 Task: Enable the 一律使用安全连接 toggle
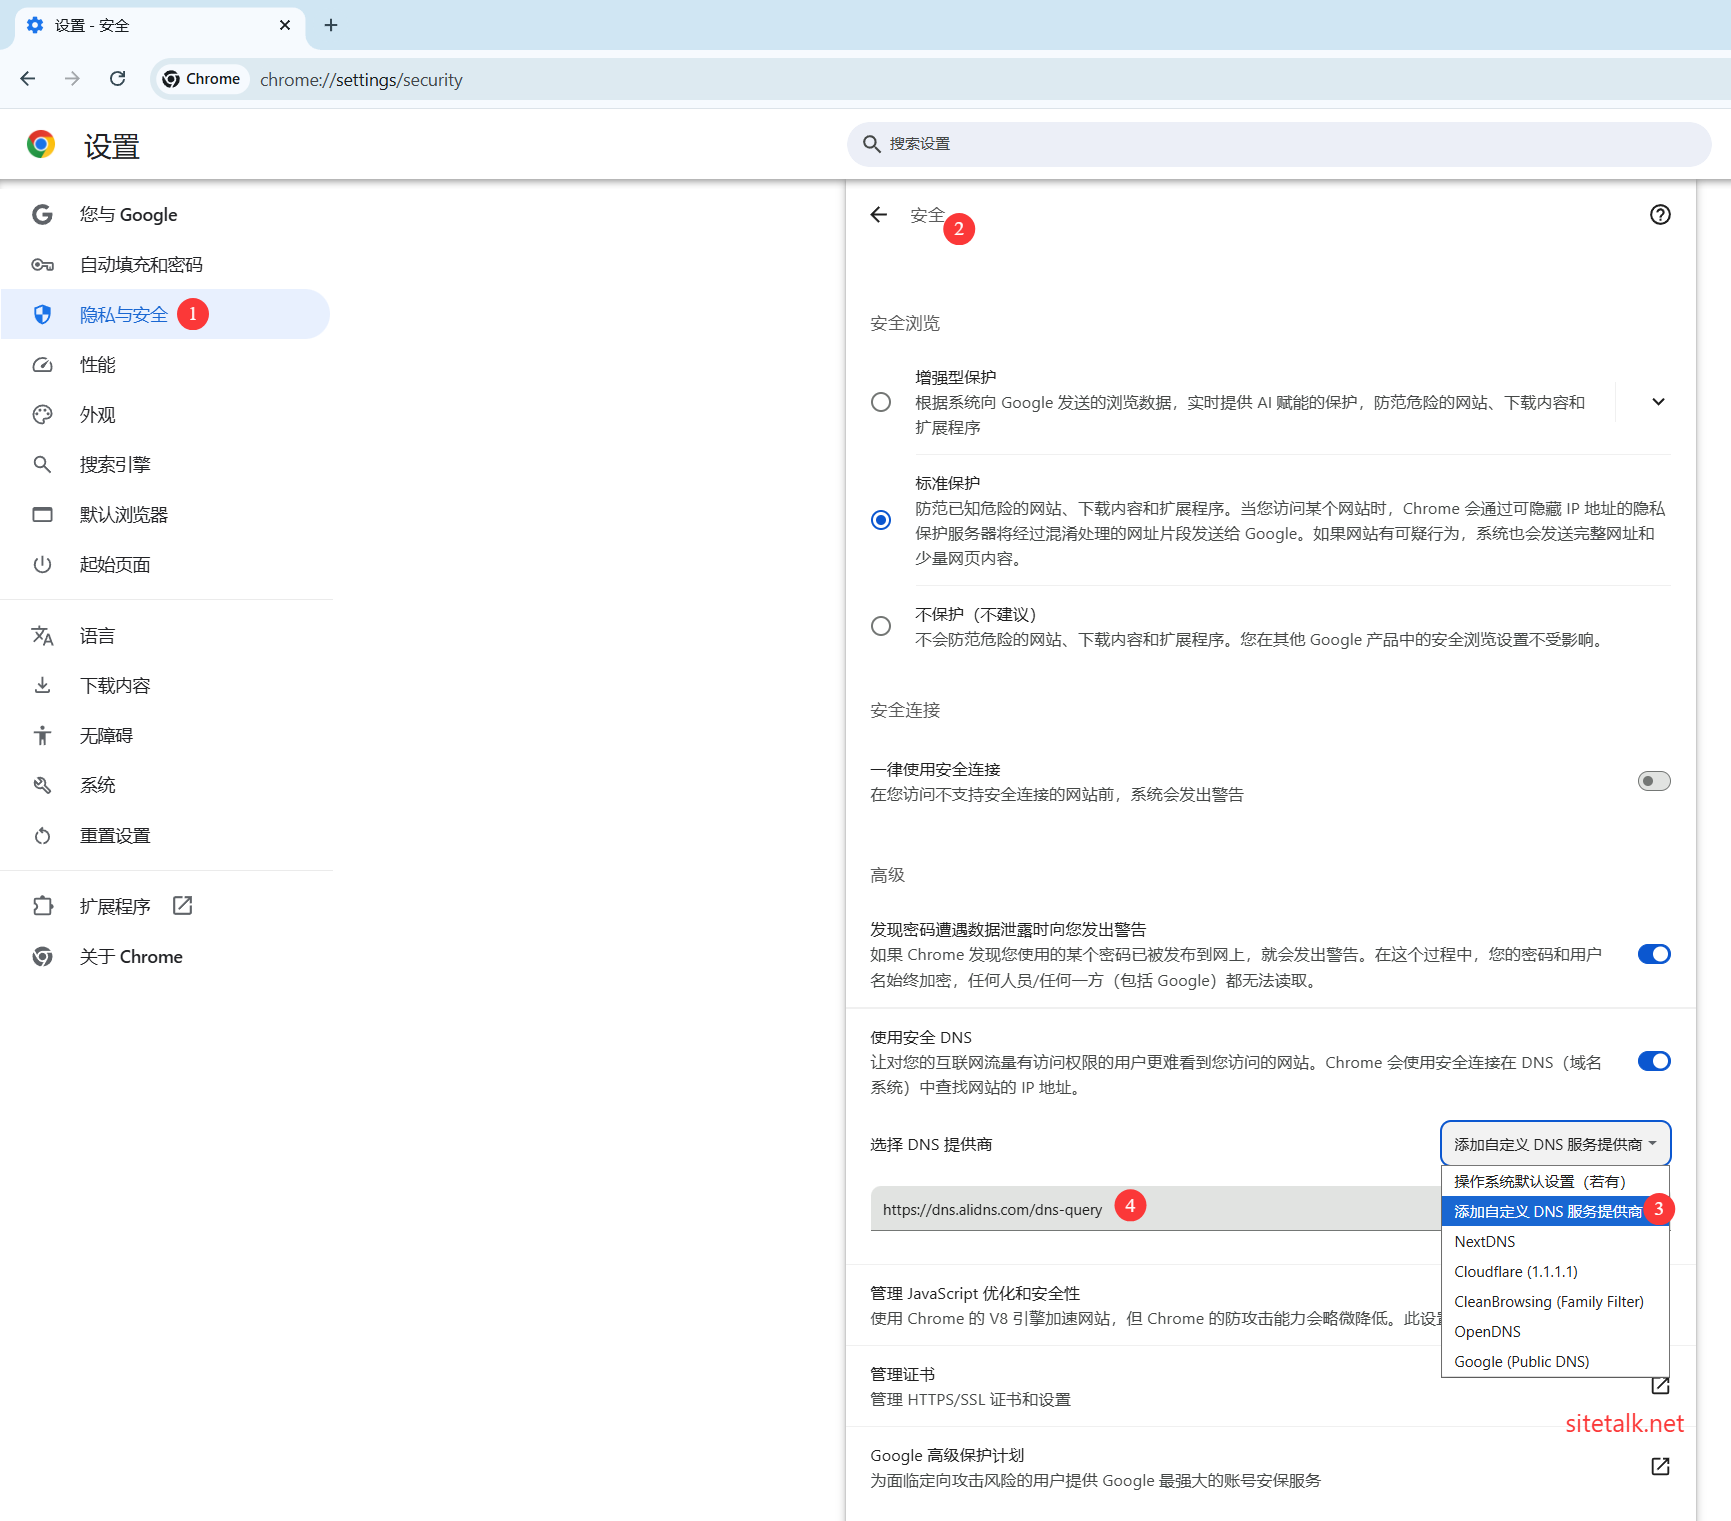point(1654,781)
